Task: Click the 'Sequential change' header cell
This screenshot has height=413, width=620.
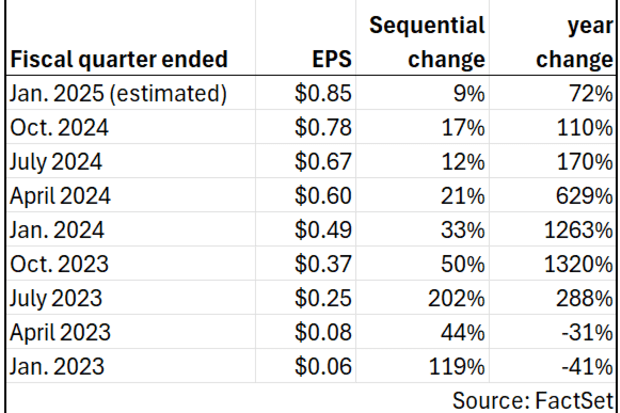Action: 427,42
